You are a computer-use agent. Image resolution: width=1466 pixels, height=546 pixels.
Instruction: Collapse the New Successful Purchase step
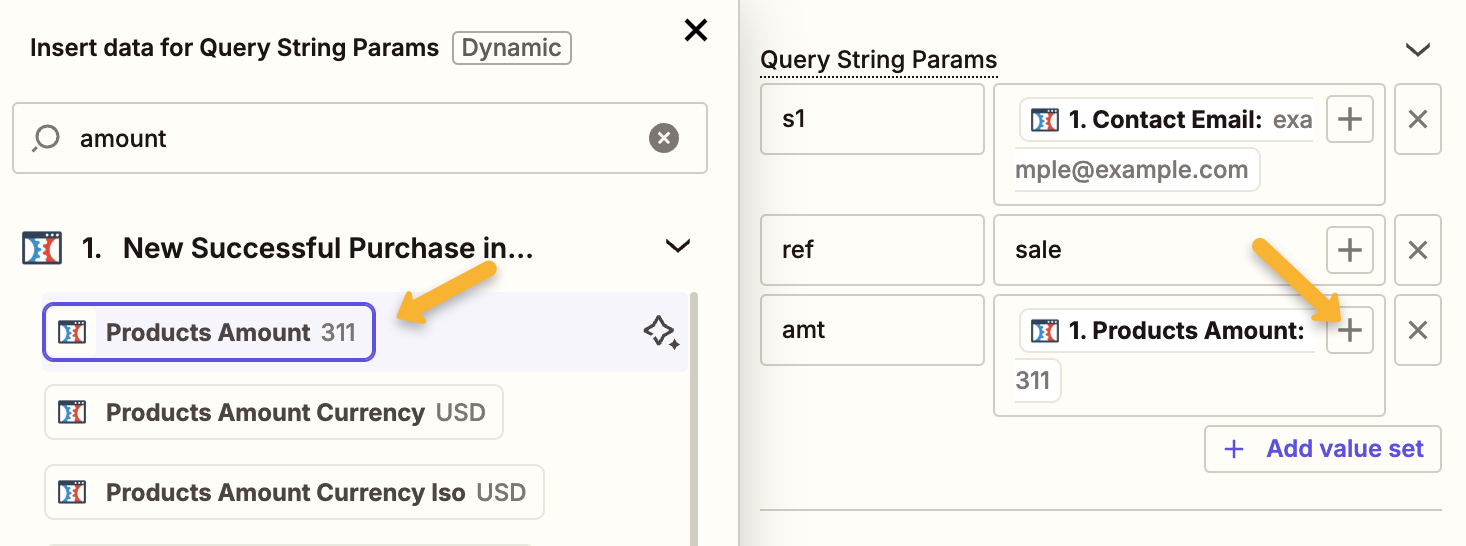(678, 247)
